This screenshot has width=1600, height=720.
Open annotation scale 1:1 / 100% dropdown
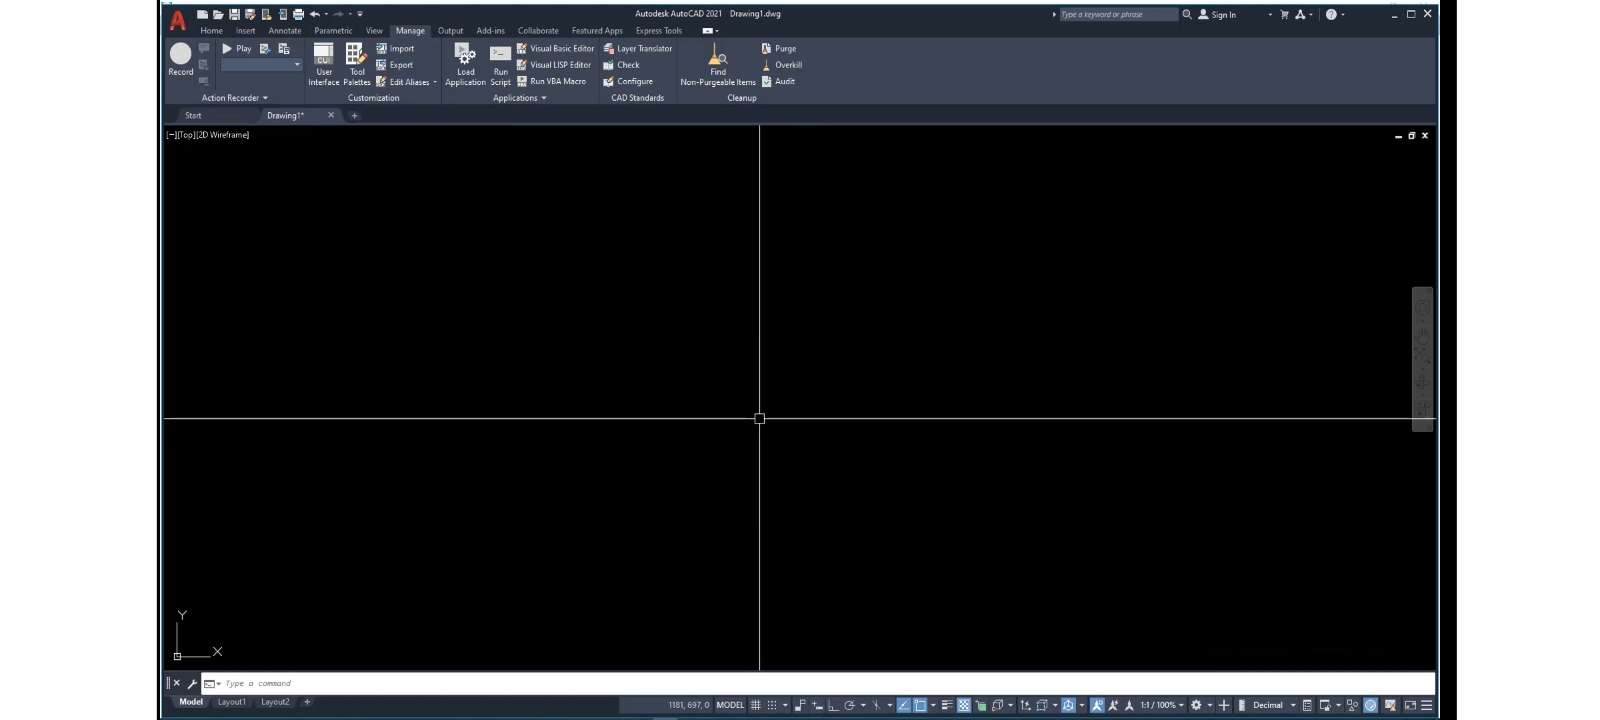(1162, 705)
